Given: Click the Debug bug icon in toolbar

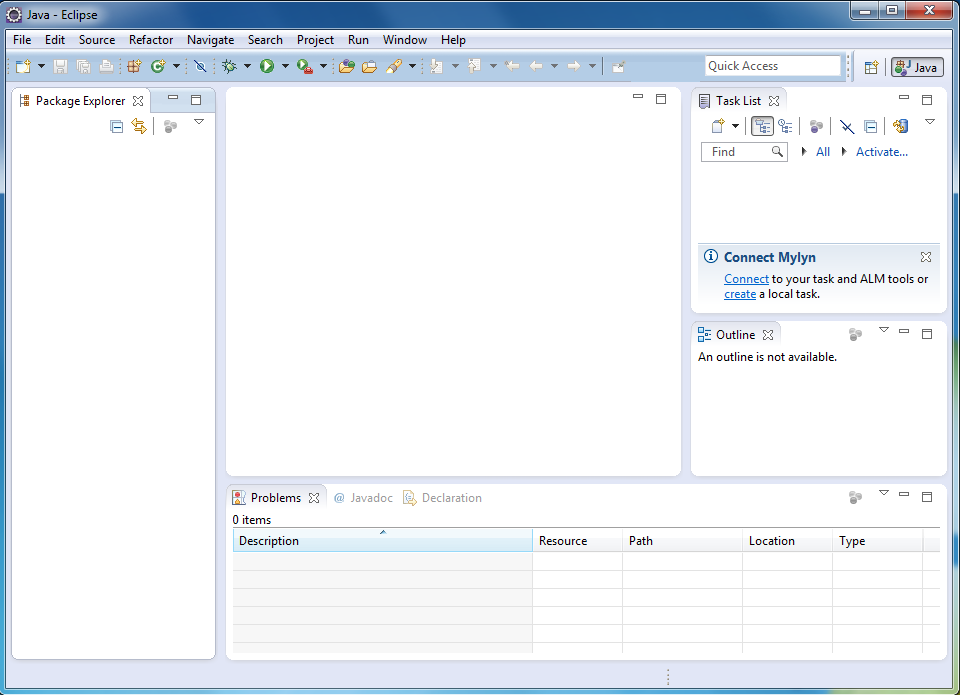Looking at the screenshot, I should coord(229,67).
